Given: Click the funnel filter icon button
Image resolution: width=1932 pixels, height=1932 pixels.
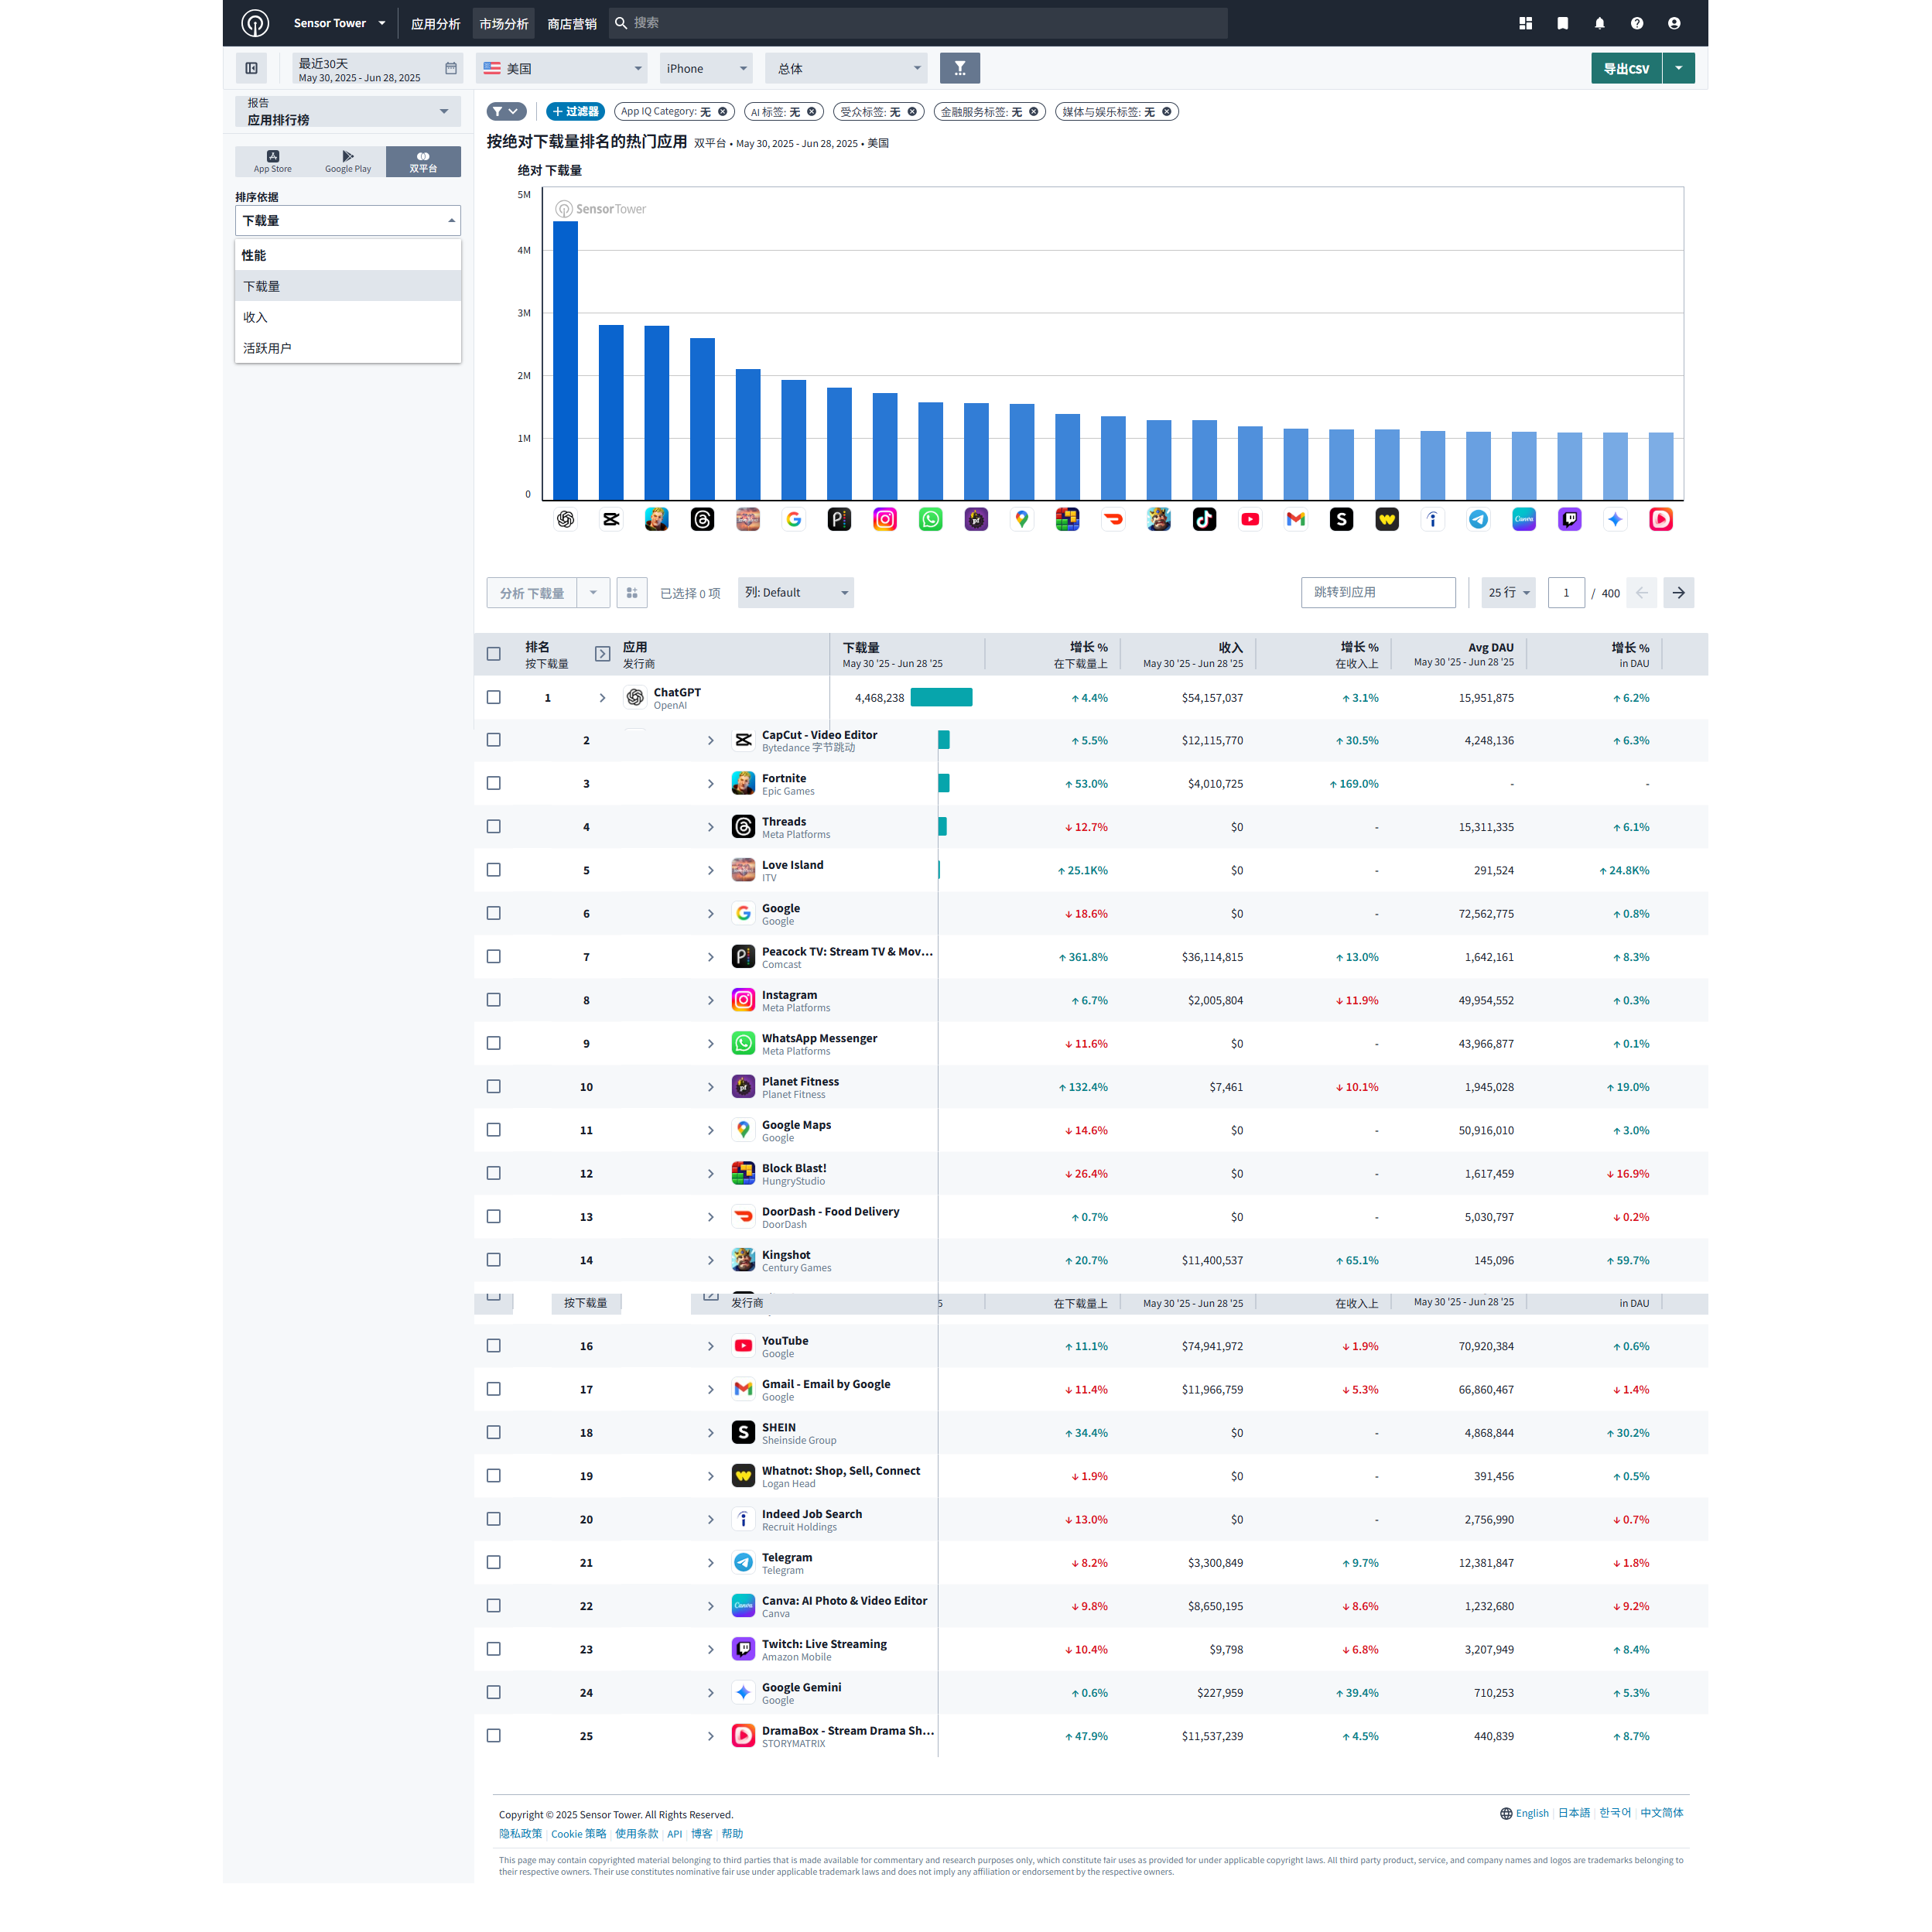Looking at the screenshot, I should pos(959,68).
